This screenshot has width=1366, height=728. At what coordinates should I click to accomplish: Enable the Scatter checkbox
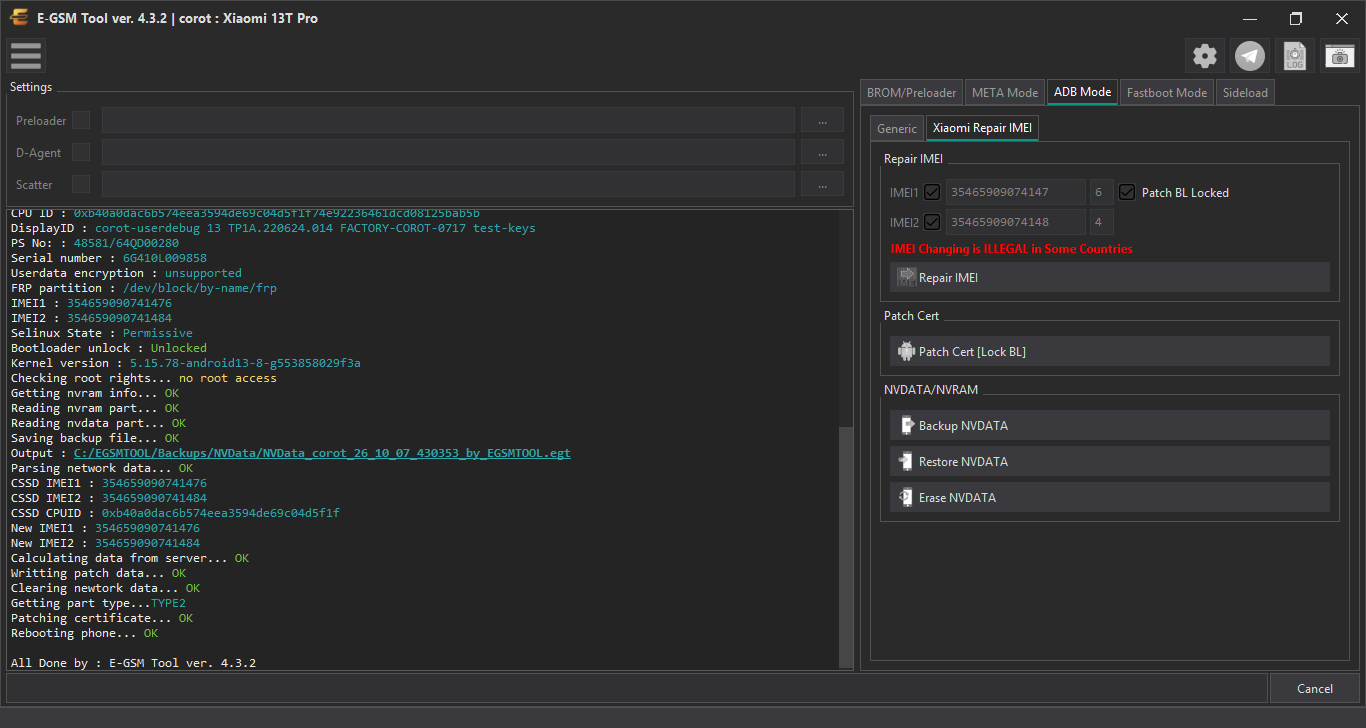81,185
